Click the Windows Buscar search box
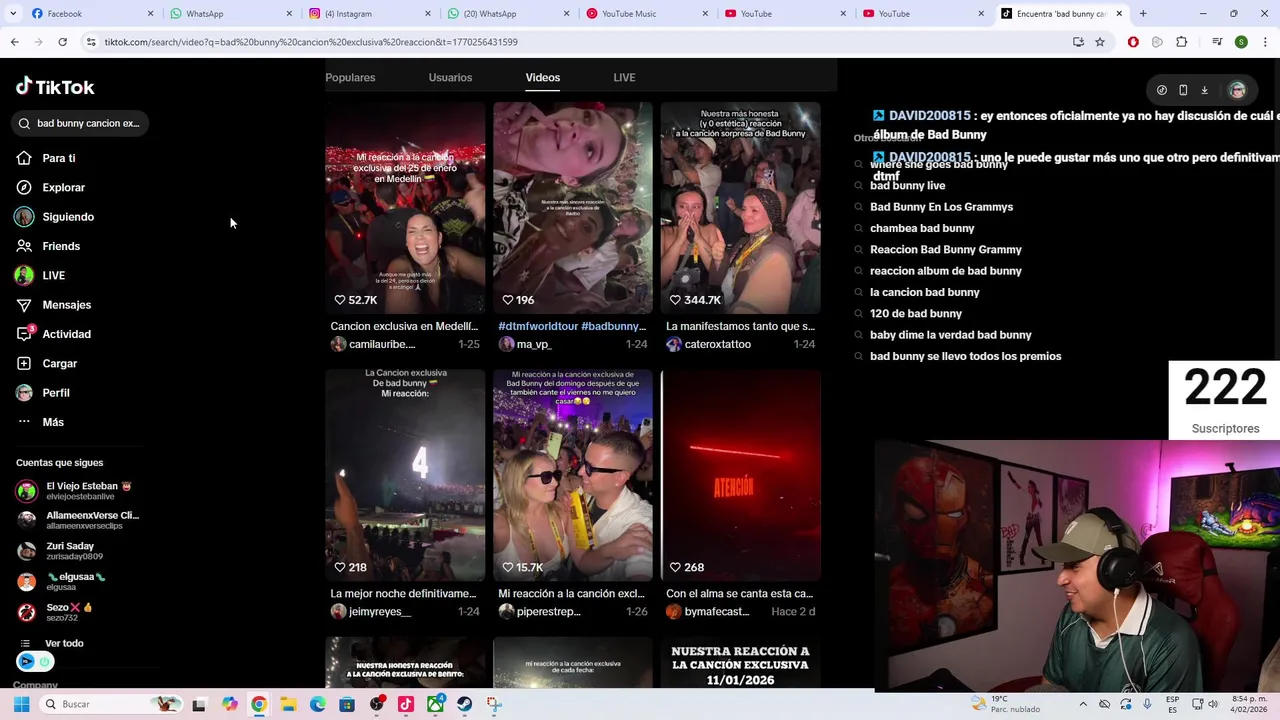 (x=112, y=704)
